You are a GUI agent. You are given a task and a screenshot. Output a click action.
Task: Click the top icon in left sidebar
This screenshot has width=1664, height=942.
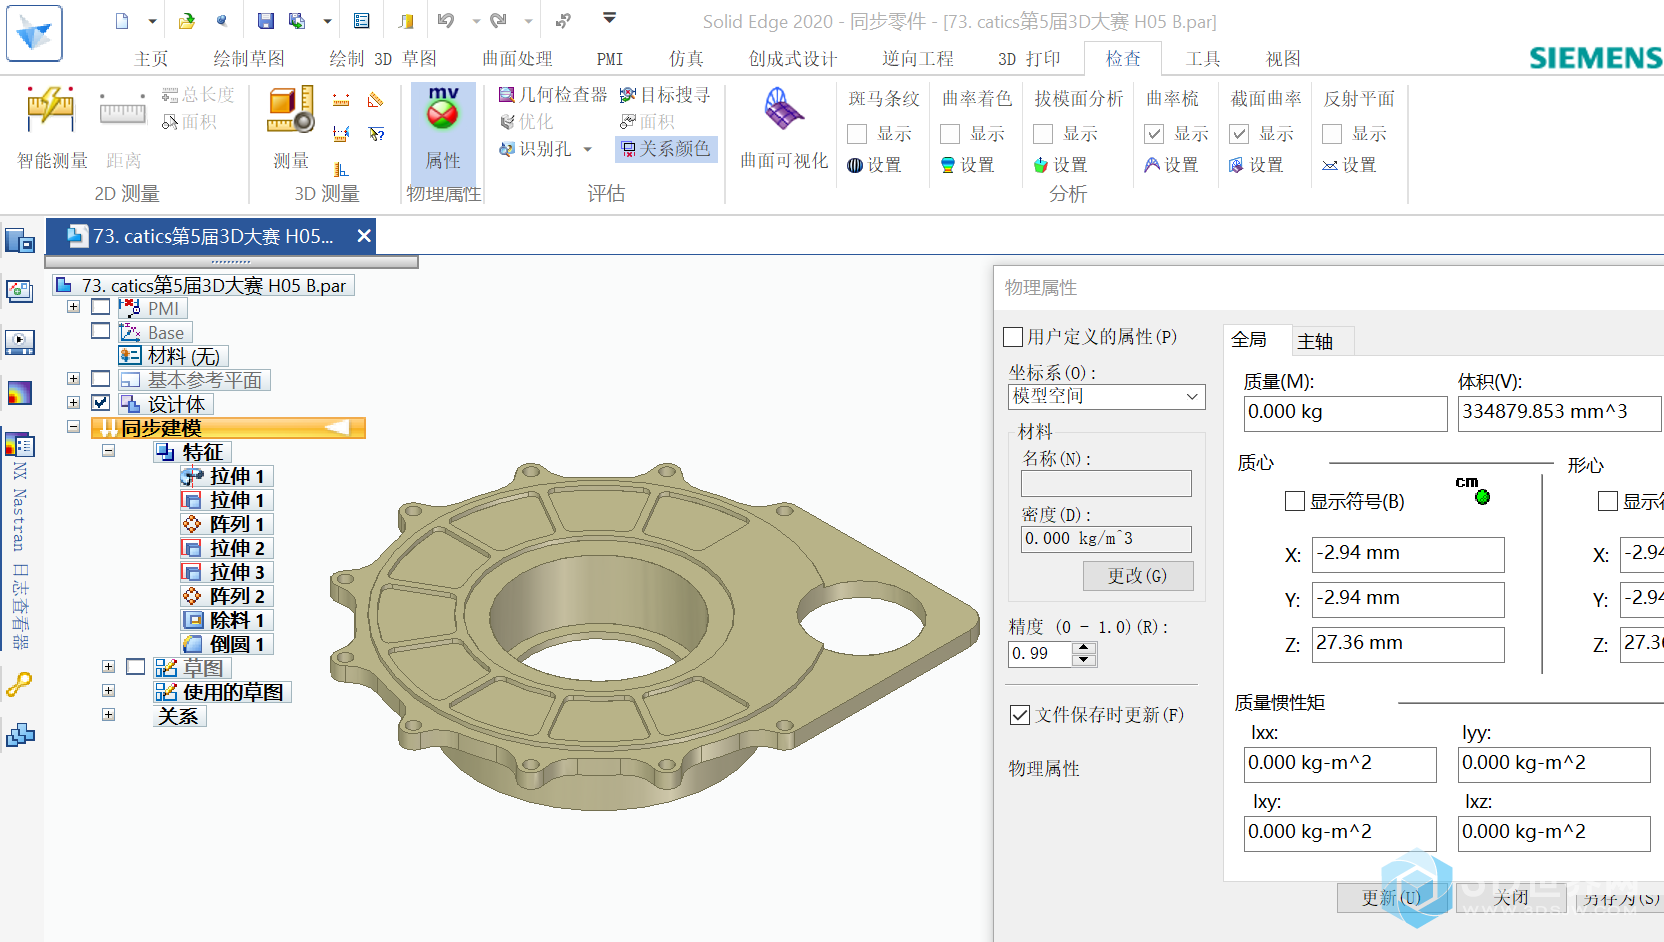[x=20, y=241]
